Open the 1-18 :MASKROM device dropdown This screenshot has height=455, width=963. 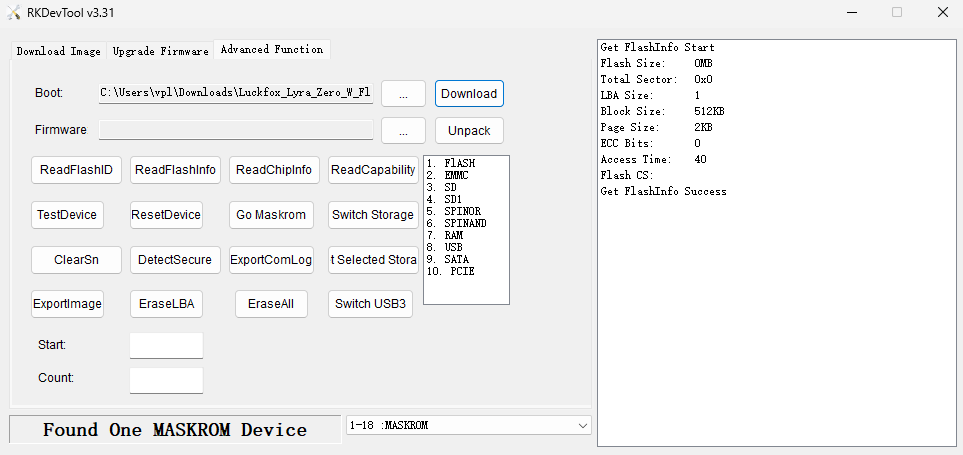pos(469,425)
